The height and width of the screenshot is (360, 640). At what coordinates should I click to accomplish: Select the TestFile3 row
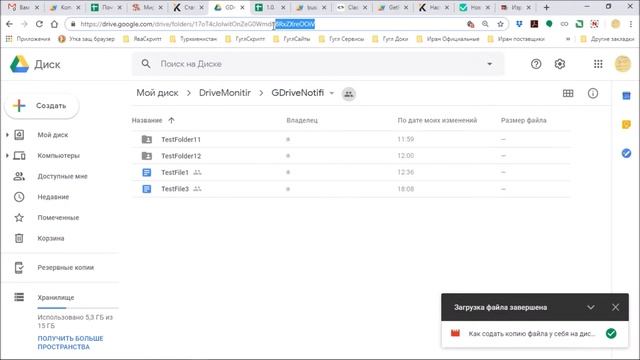(x=351, y=189)
